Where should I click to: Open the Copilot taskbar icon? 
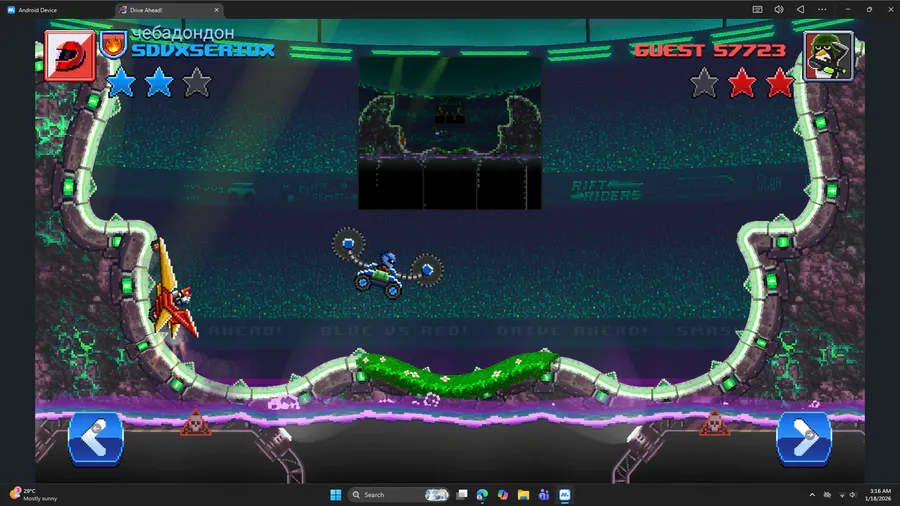point(503,495)
